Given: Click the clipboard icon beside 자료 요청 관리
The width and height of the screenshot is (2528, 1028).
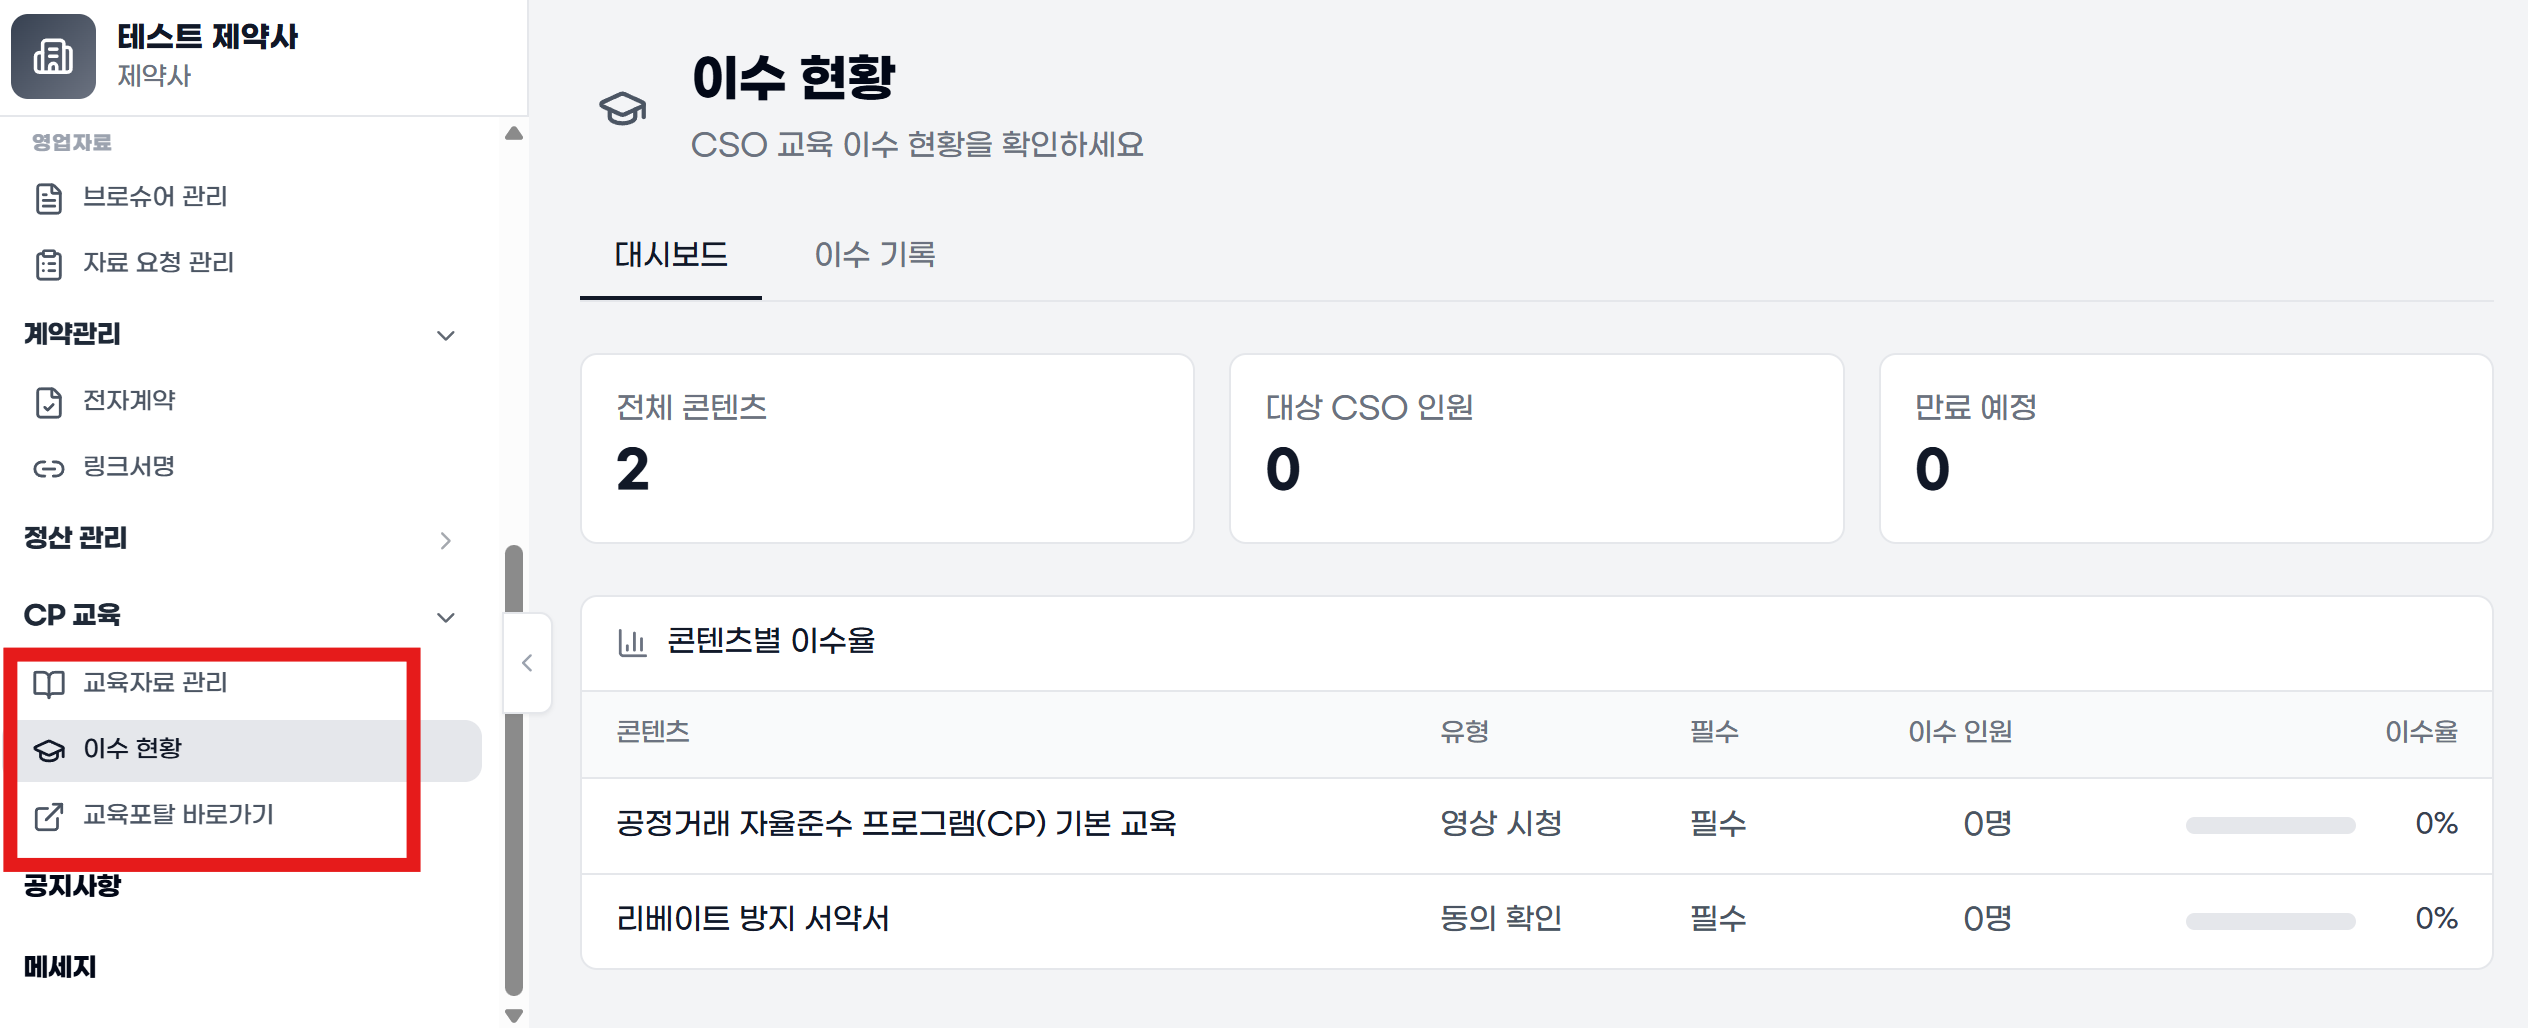Looking at the screenshot, I should click(x=48, y=262).
